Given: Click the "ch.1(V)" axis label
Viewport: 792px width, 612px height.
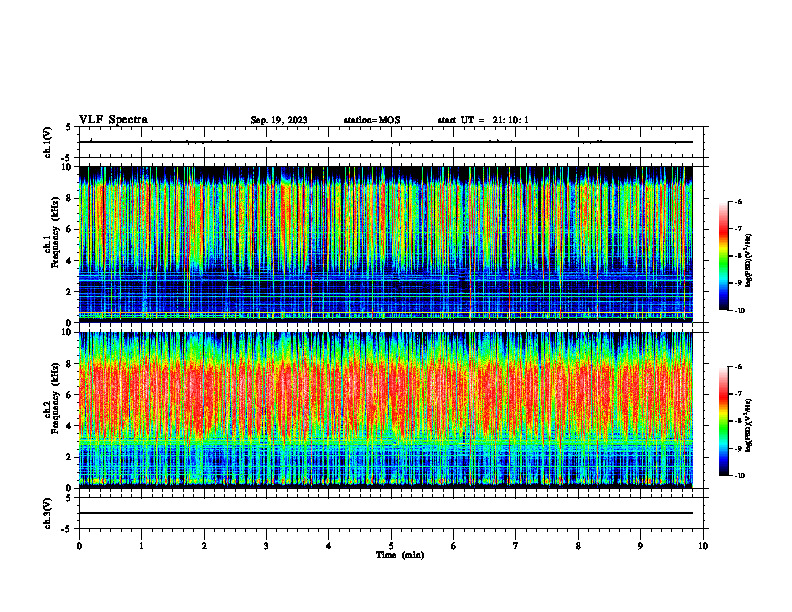Looking at the screenshot, I should click(48, 142).
